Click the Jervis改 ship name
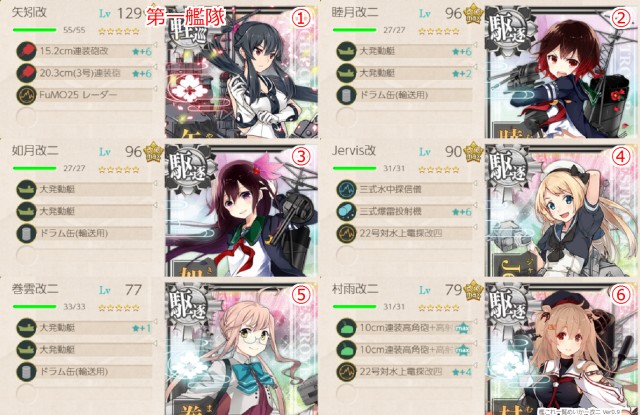 click(354, 151)
